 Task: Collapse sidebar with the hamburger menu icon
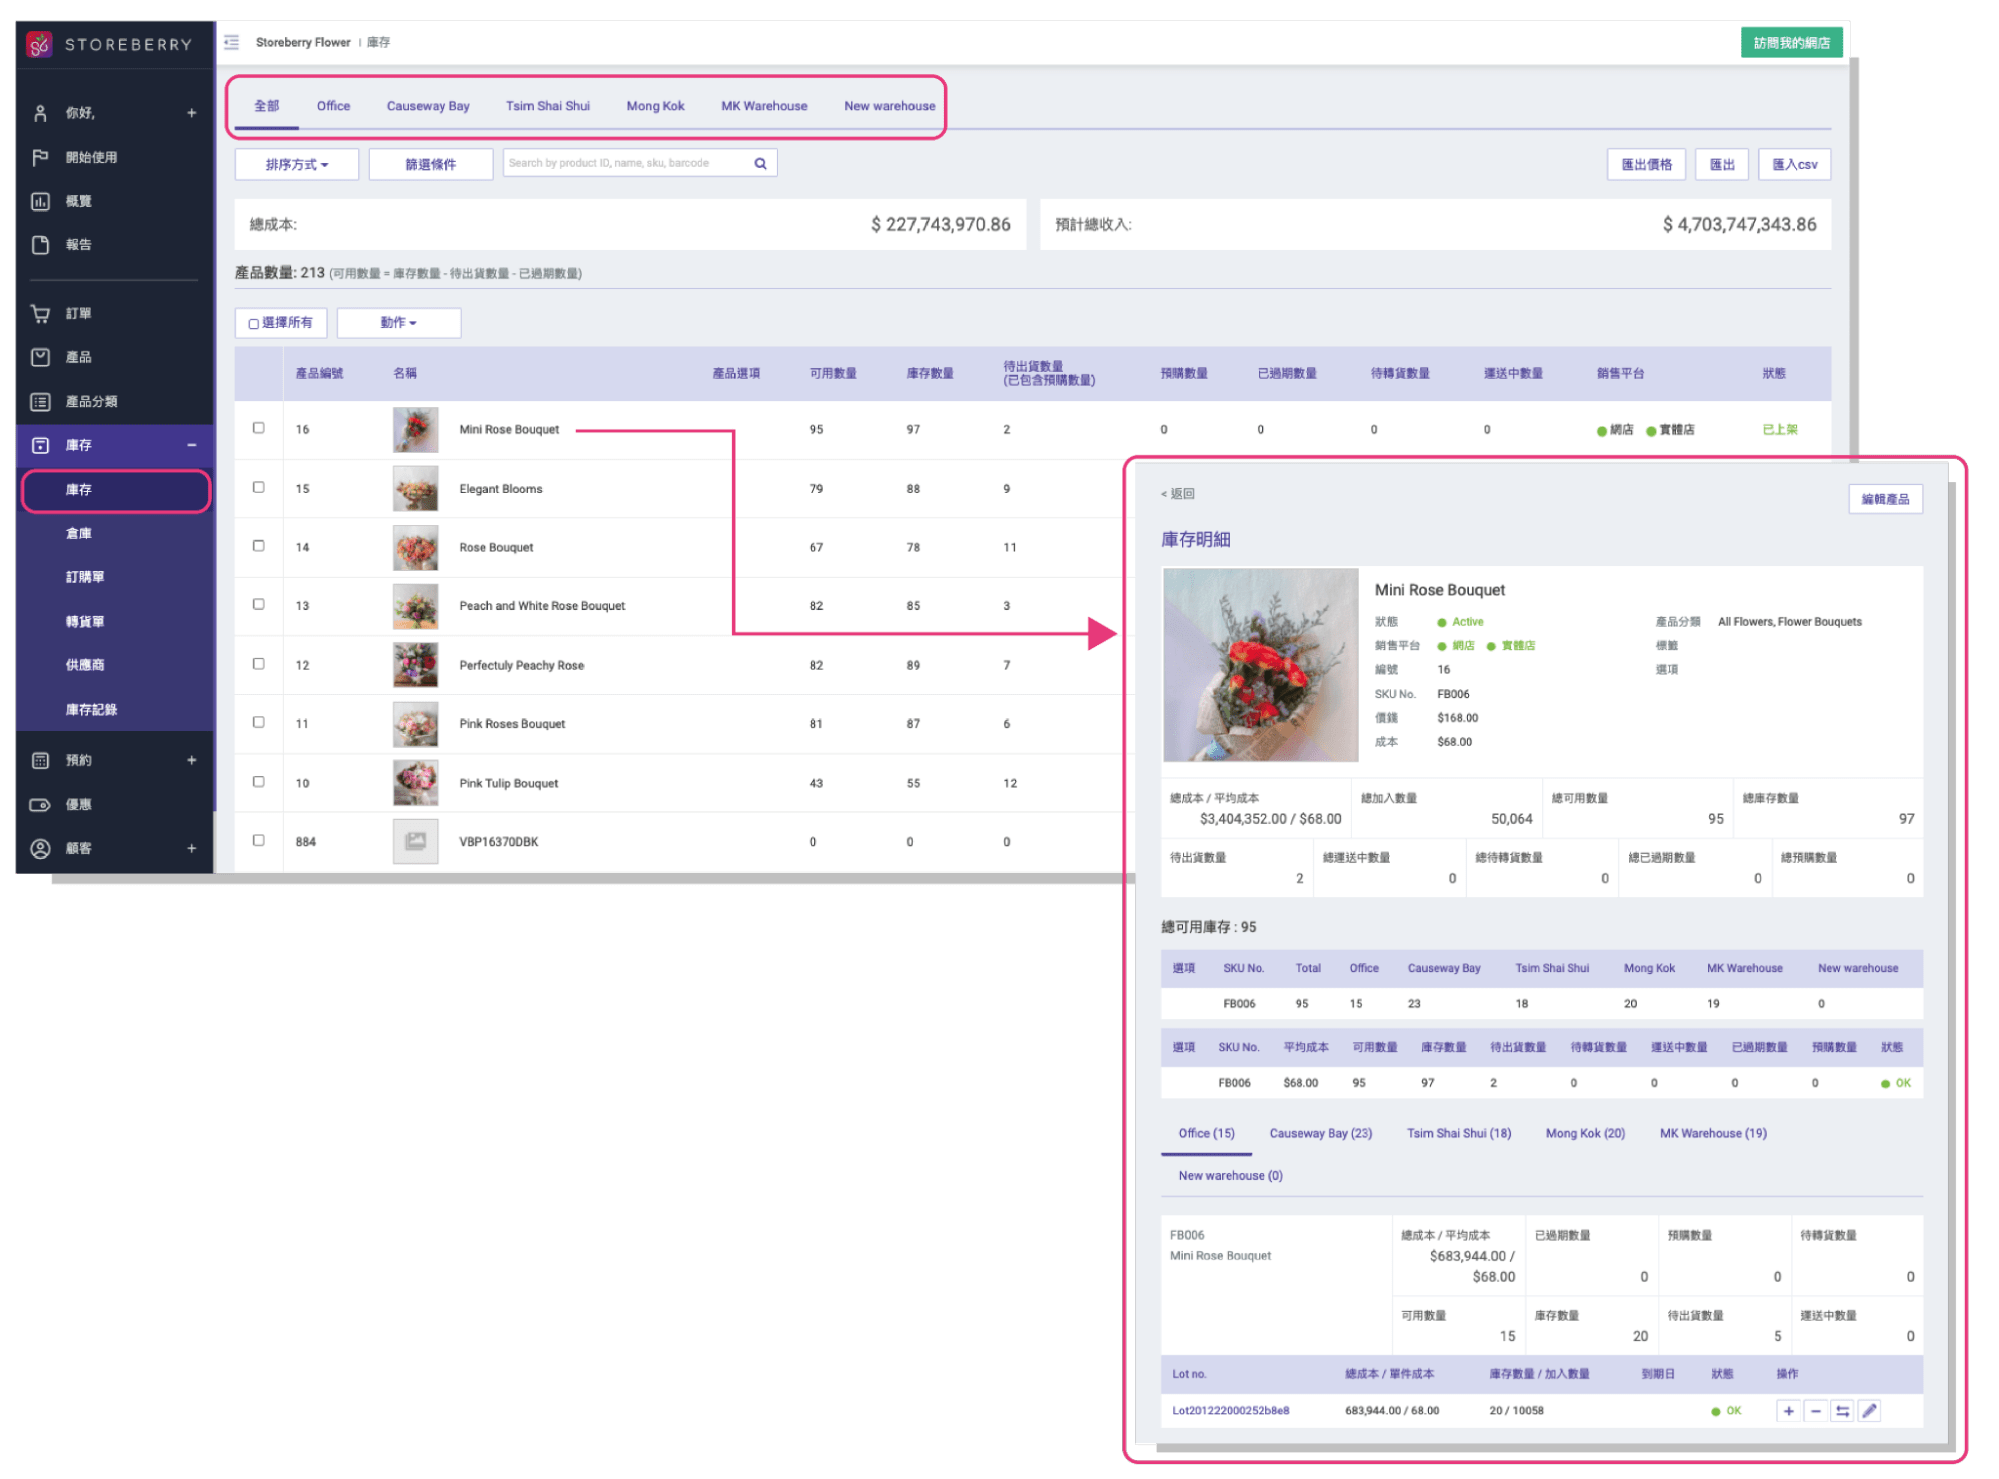[x=232, y=42]
